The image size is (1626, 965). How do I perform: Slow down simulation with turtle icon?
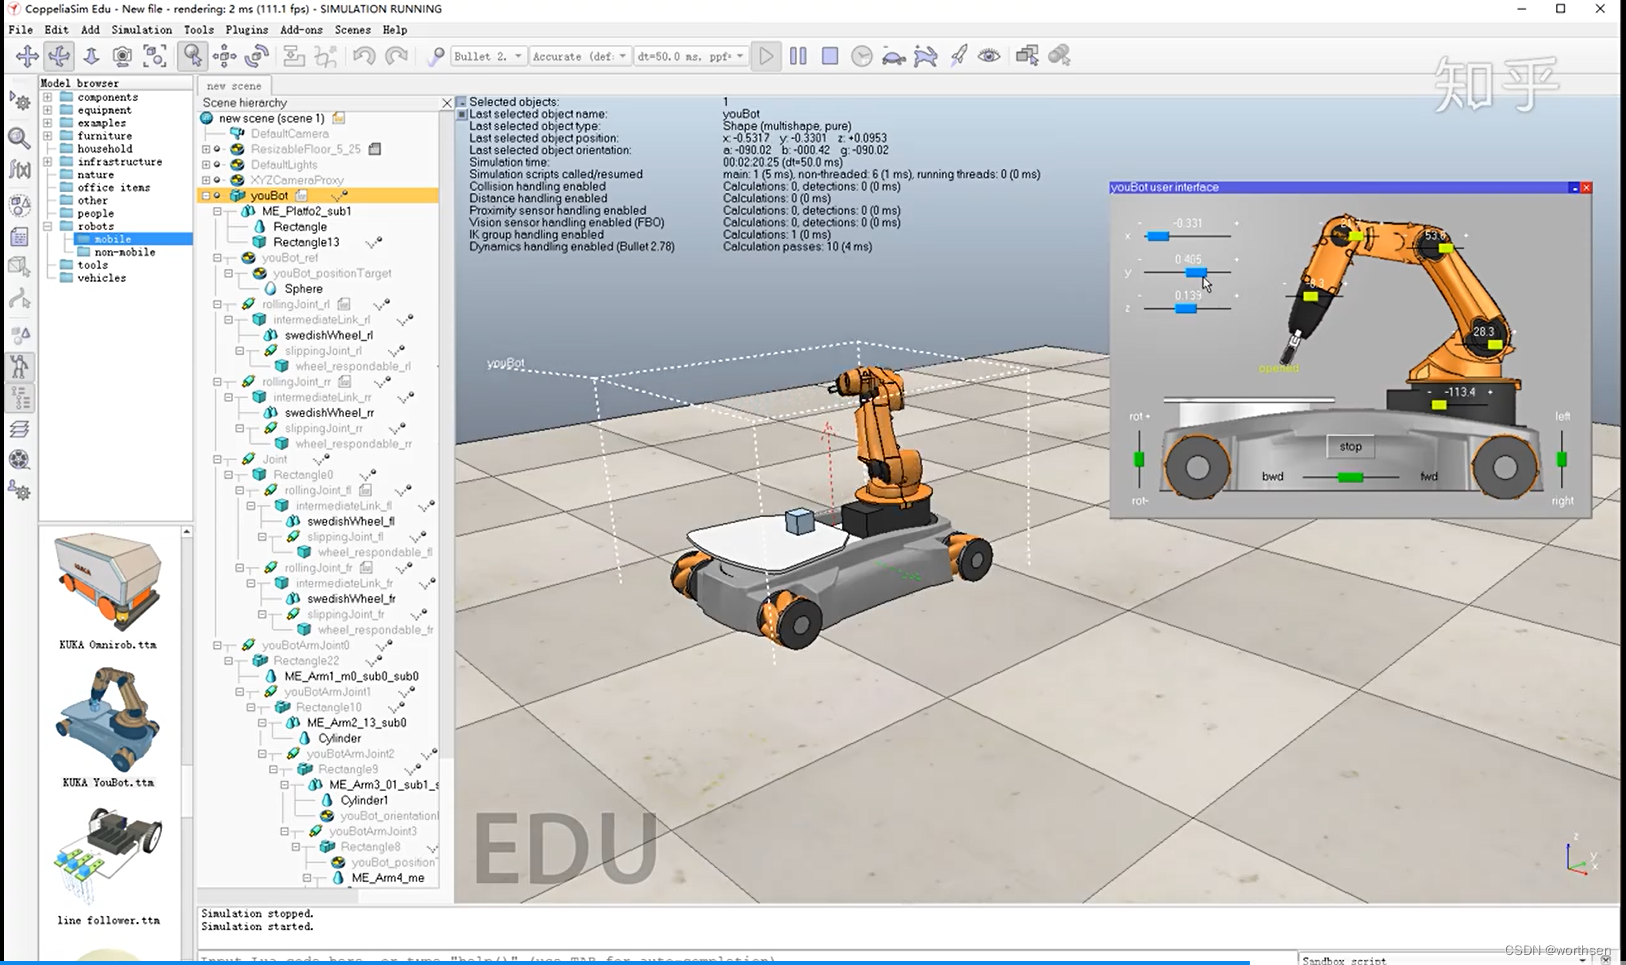[x=894, y=56]
